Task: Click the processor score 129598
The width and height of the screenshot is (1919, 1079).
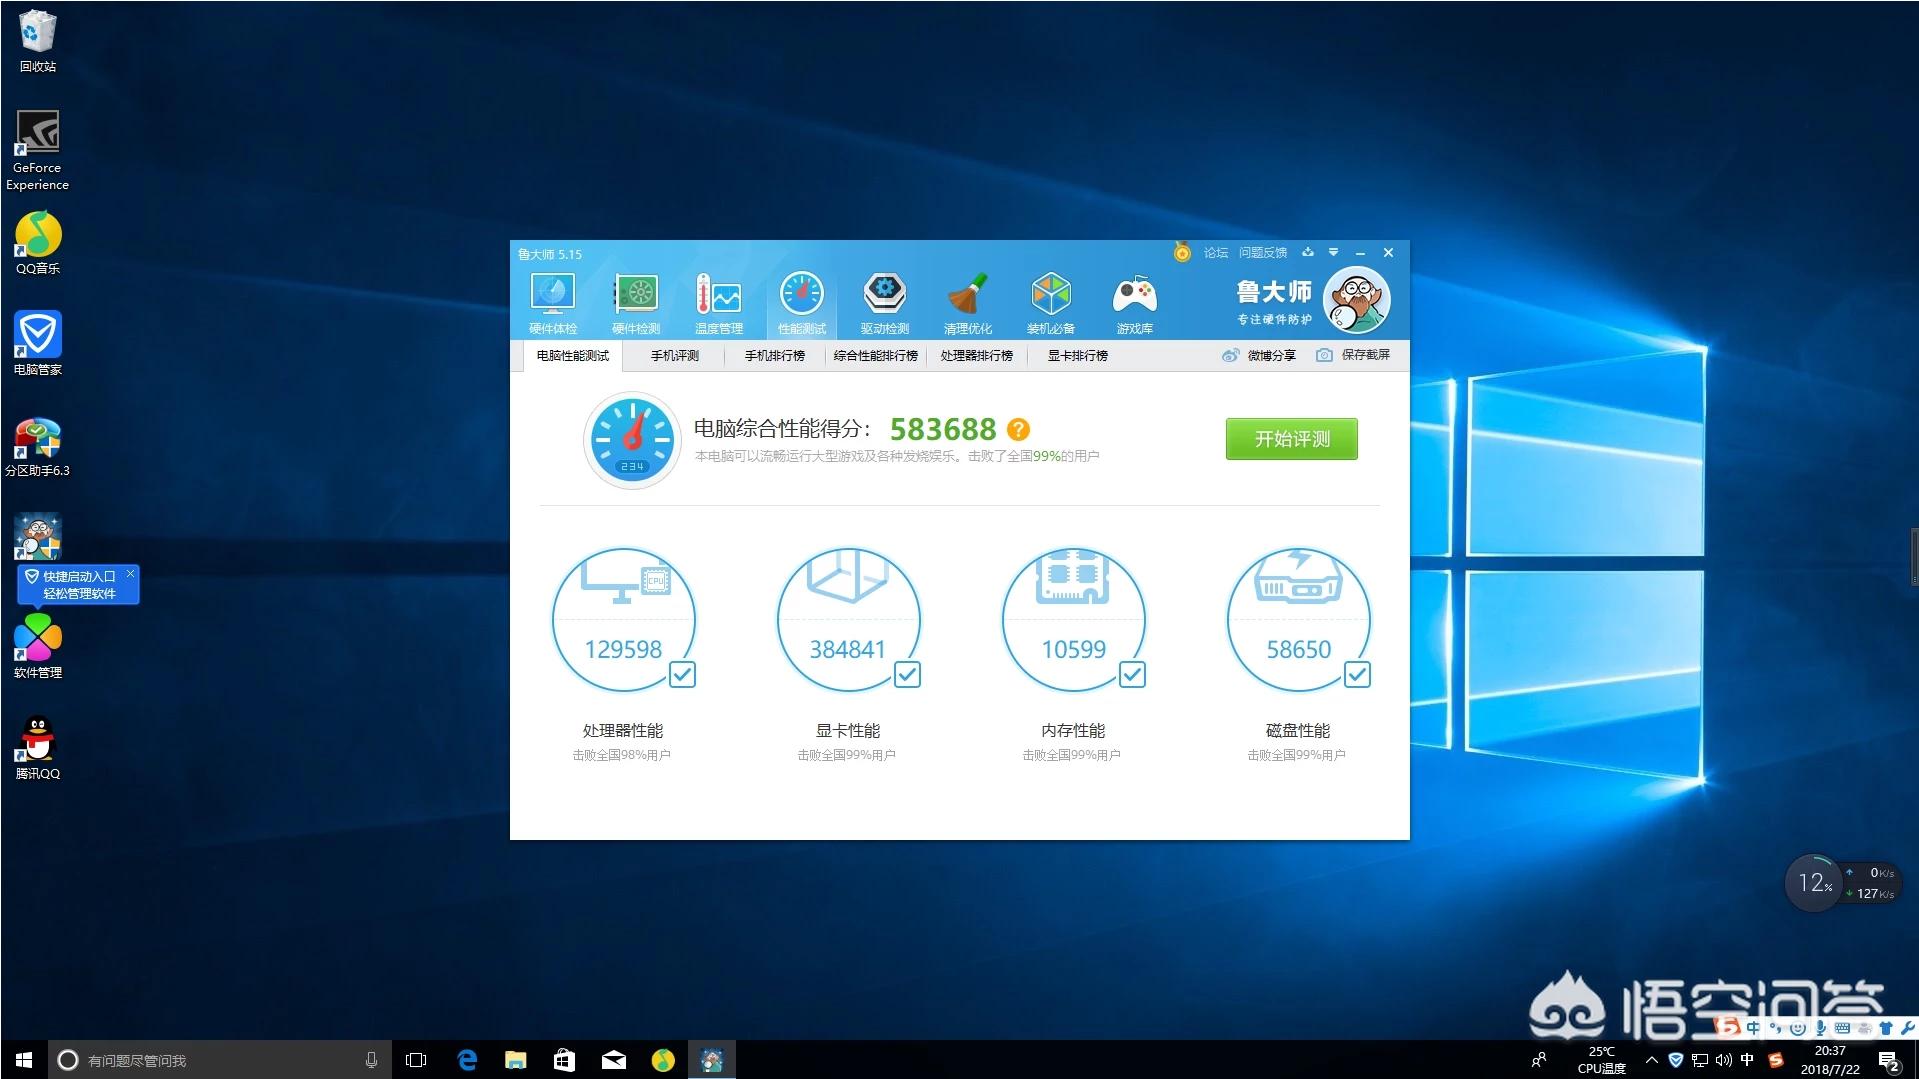Action: point(623,650)
